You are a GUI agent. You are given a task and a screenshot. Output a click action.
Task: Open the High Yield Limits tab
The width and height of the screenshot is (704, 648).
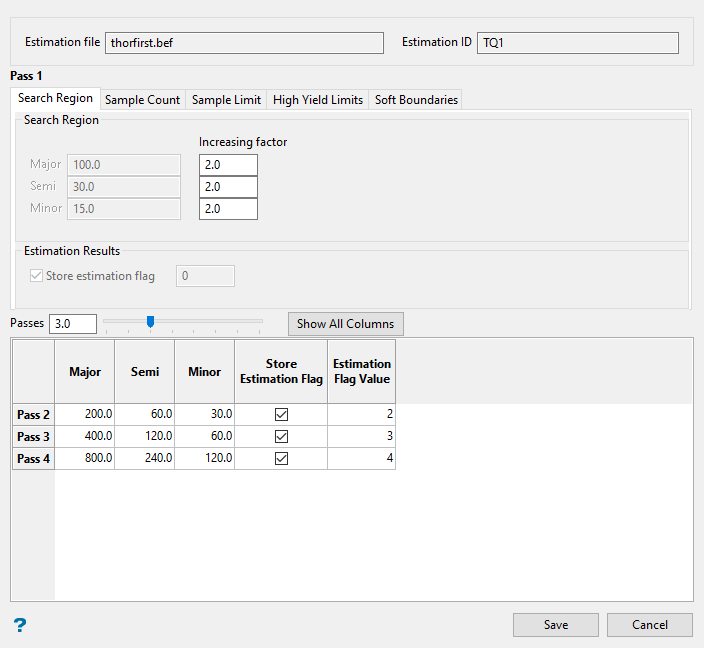(317, 100)
